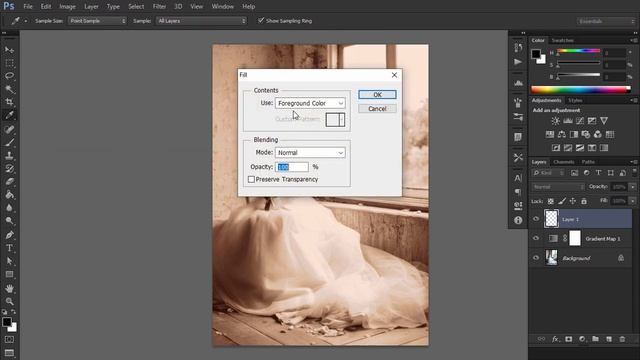The width and height of the screenshot is (640, 360).
Task: Select the Lasso tool
Action: pos(9,76)
